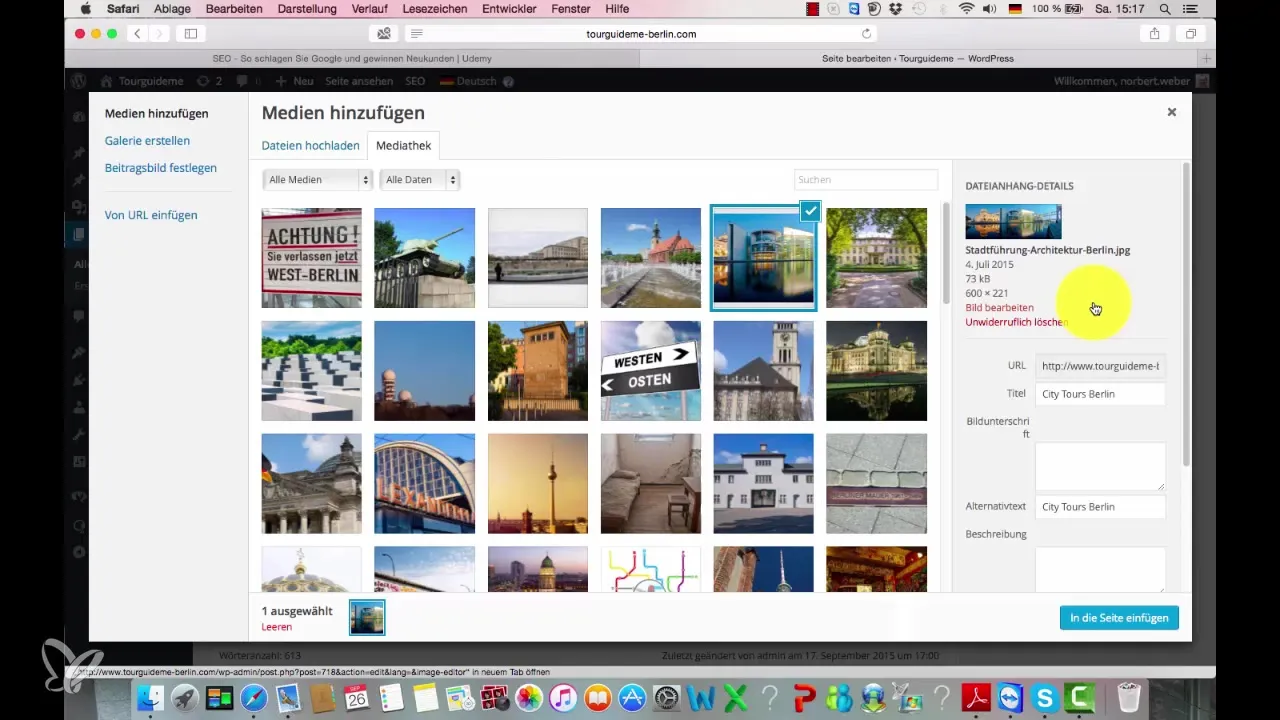Open Safari's share menu icon
1280x720 pixels.
coord(1154,33)
